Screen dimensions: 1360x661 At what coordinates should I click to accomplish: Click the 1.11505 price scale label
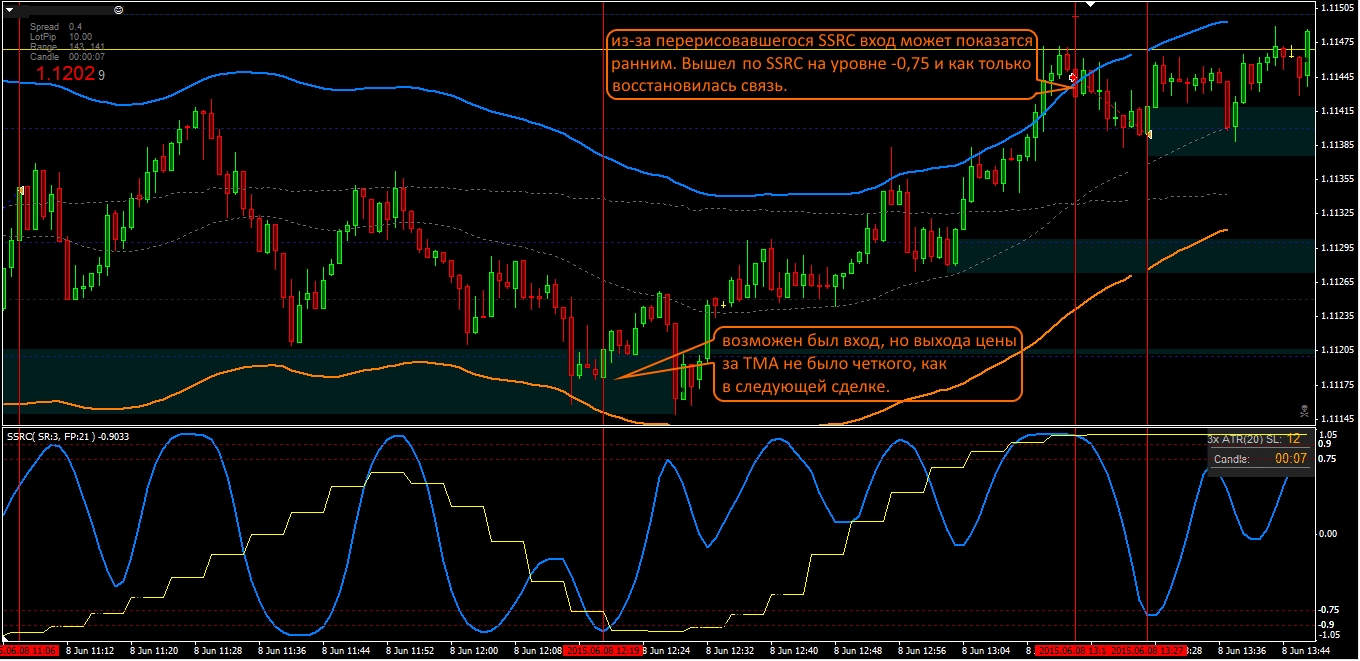coord(1337,8)
